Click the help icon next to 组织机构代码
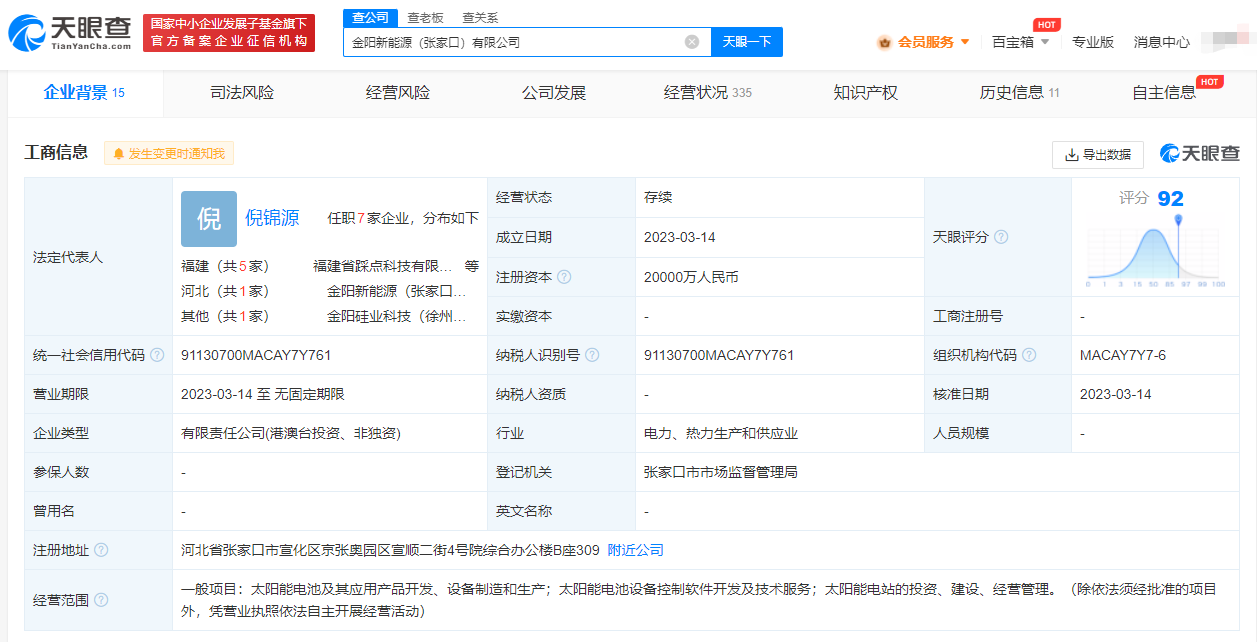 click(1029, 355)
